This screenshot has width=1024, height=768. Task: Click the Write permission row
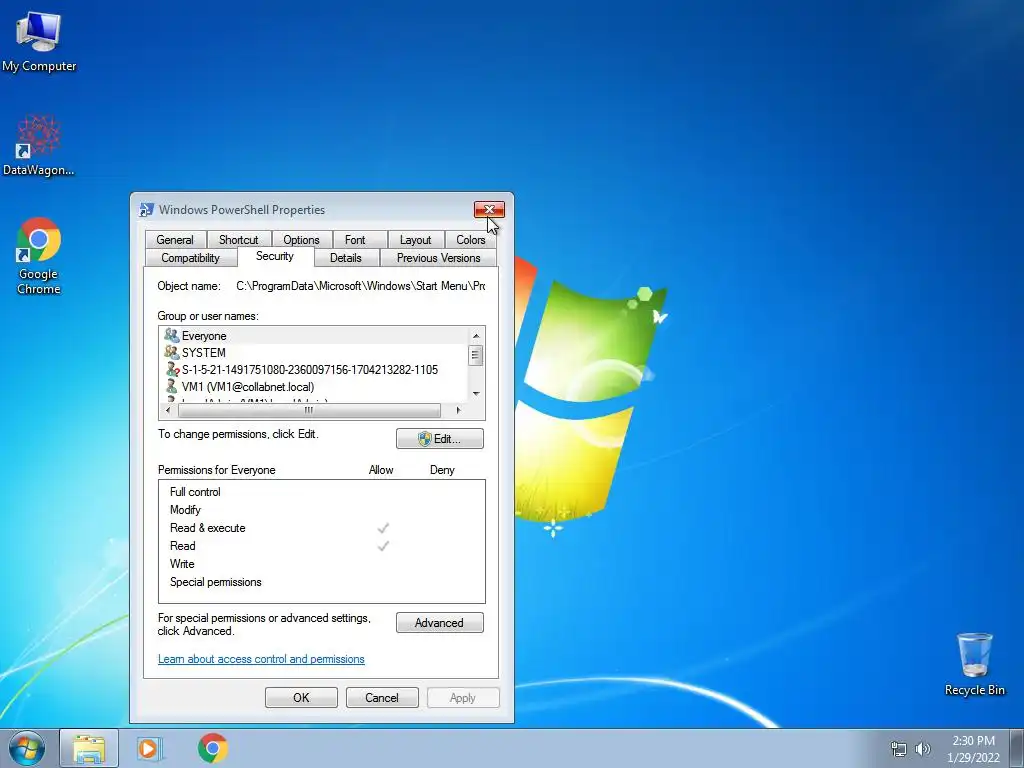(321, 564)
